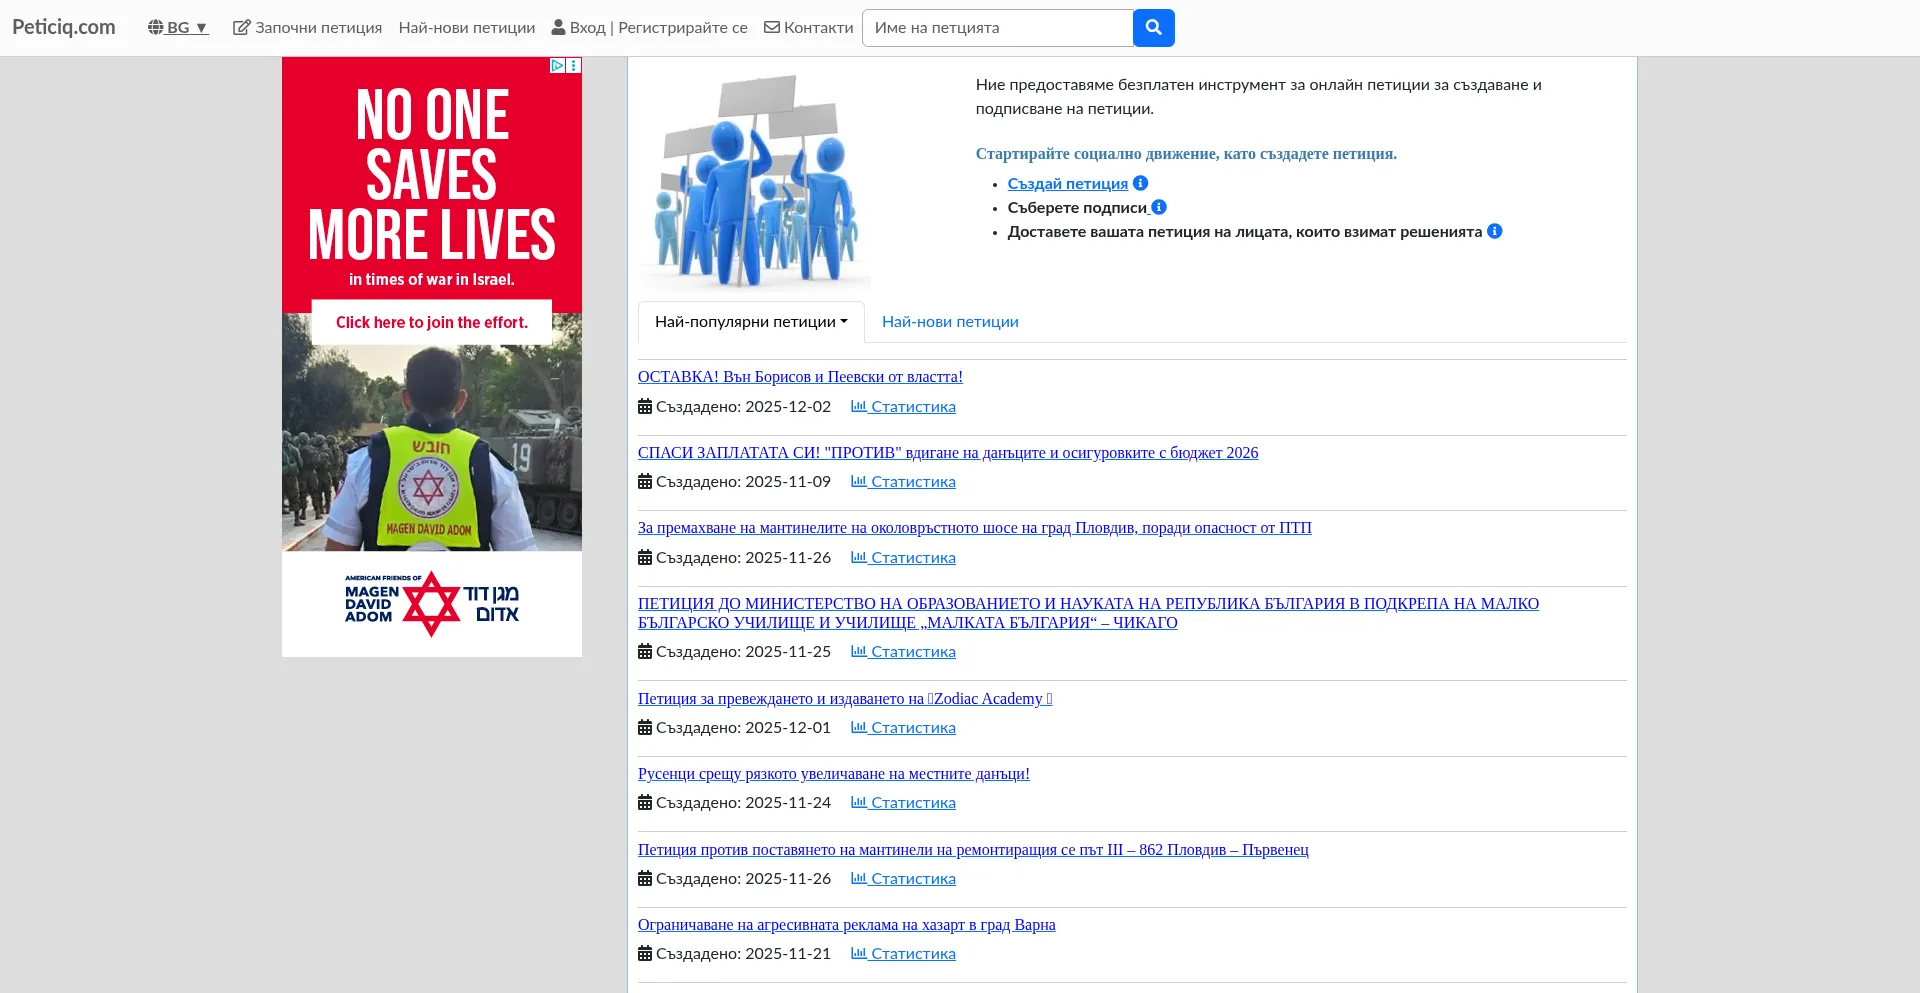Screen dimensions: 1920x993
Task: Open the СПАСИ ЗАПЛАТАТА СИ petition
Action: point(948,453)
